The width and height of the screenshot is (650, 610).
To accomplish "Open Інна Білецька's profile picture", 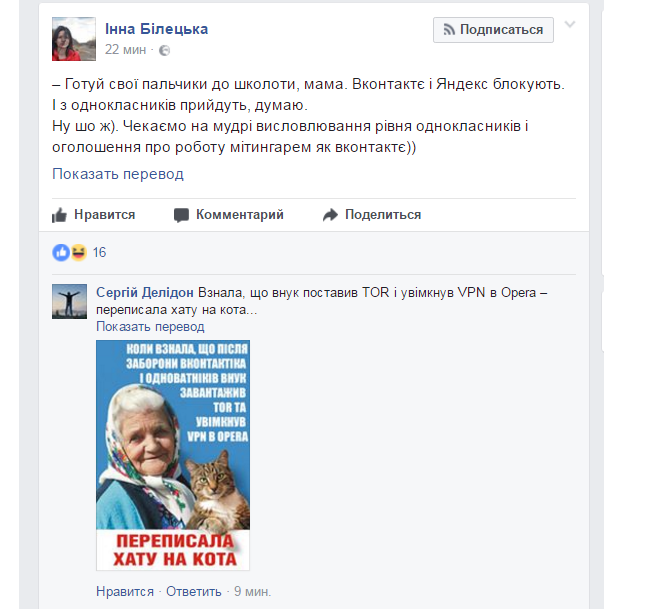I will click(74, 39).
